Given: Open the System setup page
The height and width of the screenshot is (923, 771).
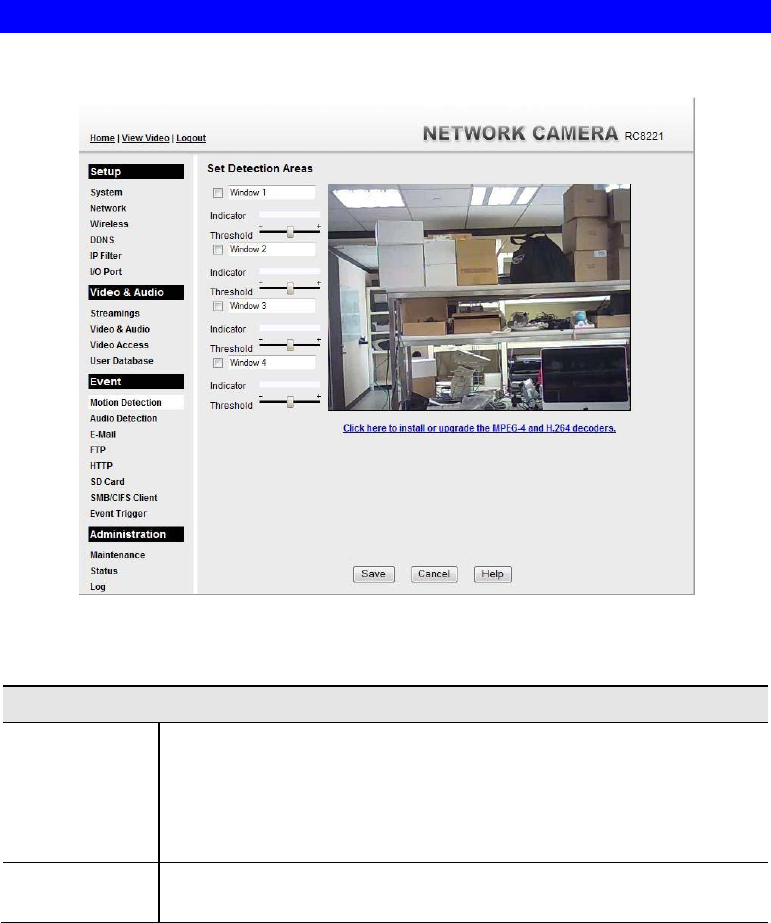Looking at the screenshot, I should click(x=106, y=192).
